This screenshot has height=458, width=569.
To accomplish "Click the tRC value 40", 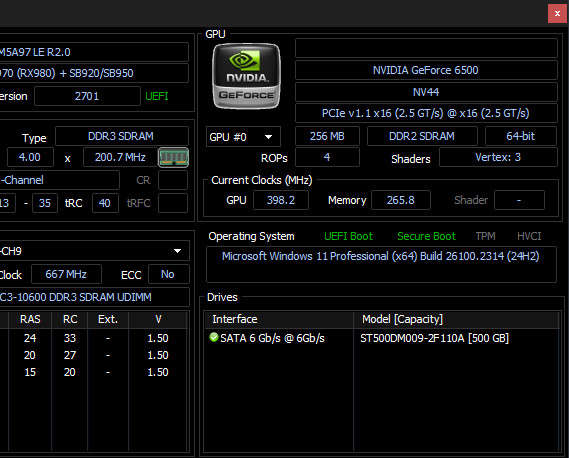I will tap(105, 203).
